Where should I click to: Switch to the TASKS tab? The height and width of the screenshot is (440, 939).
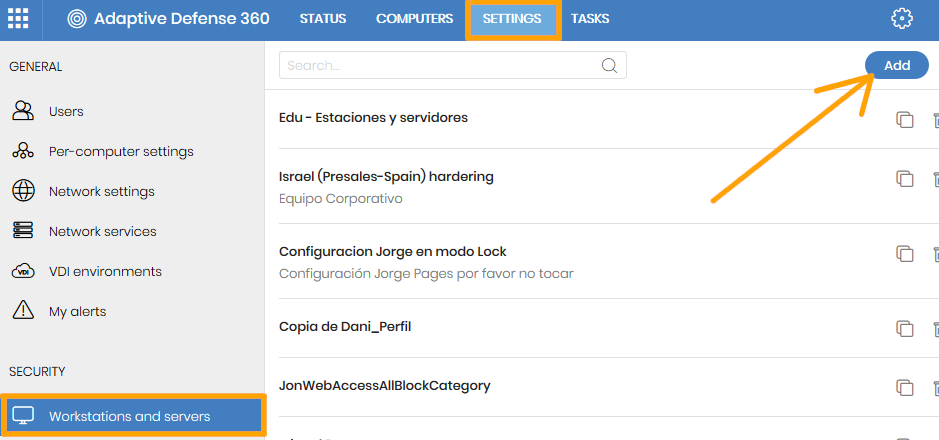(590, 19)
